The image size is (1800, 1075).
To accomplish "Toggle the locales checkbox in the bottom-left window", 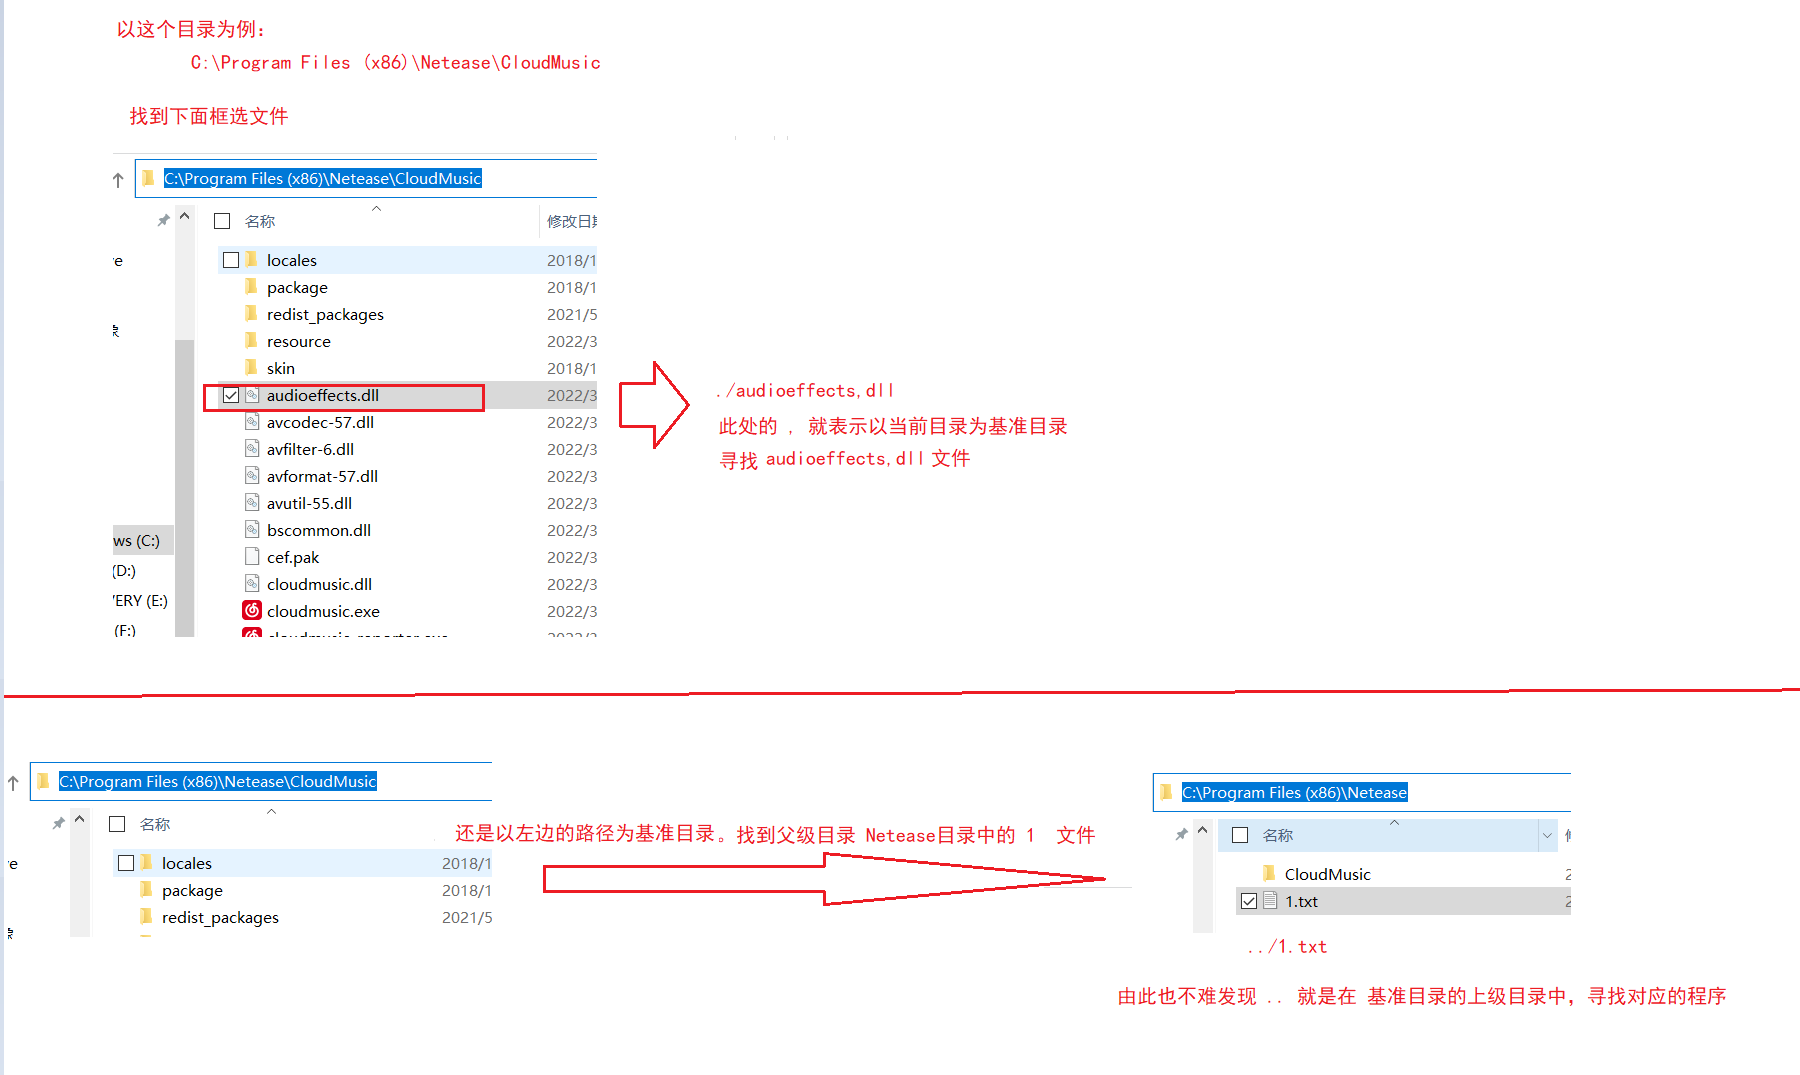I will coord(126,863).
